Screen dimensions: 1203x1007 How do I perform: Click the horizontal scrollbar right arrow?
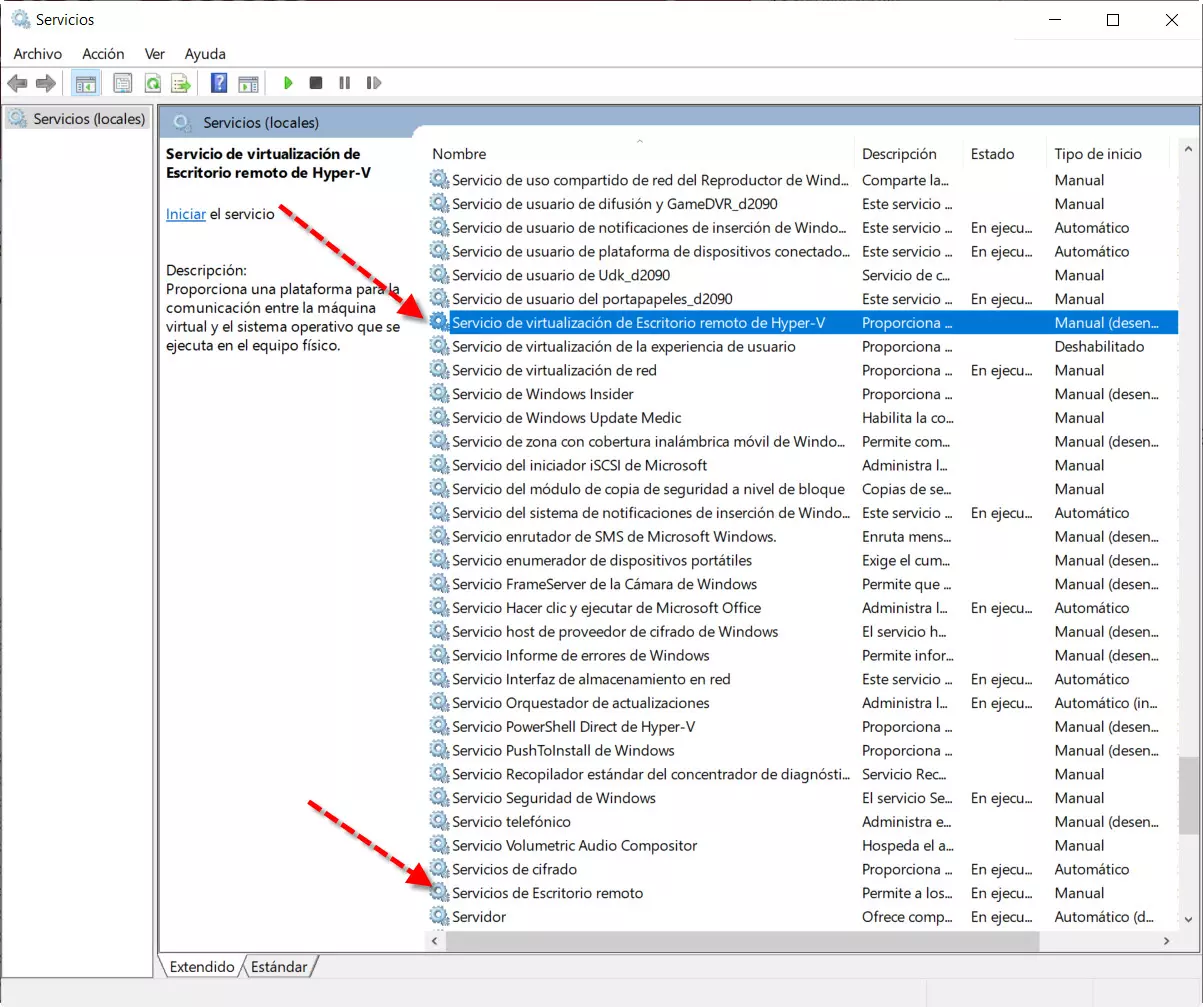pos(1166,942)
